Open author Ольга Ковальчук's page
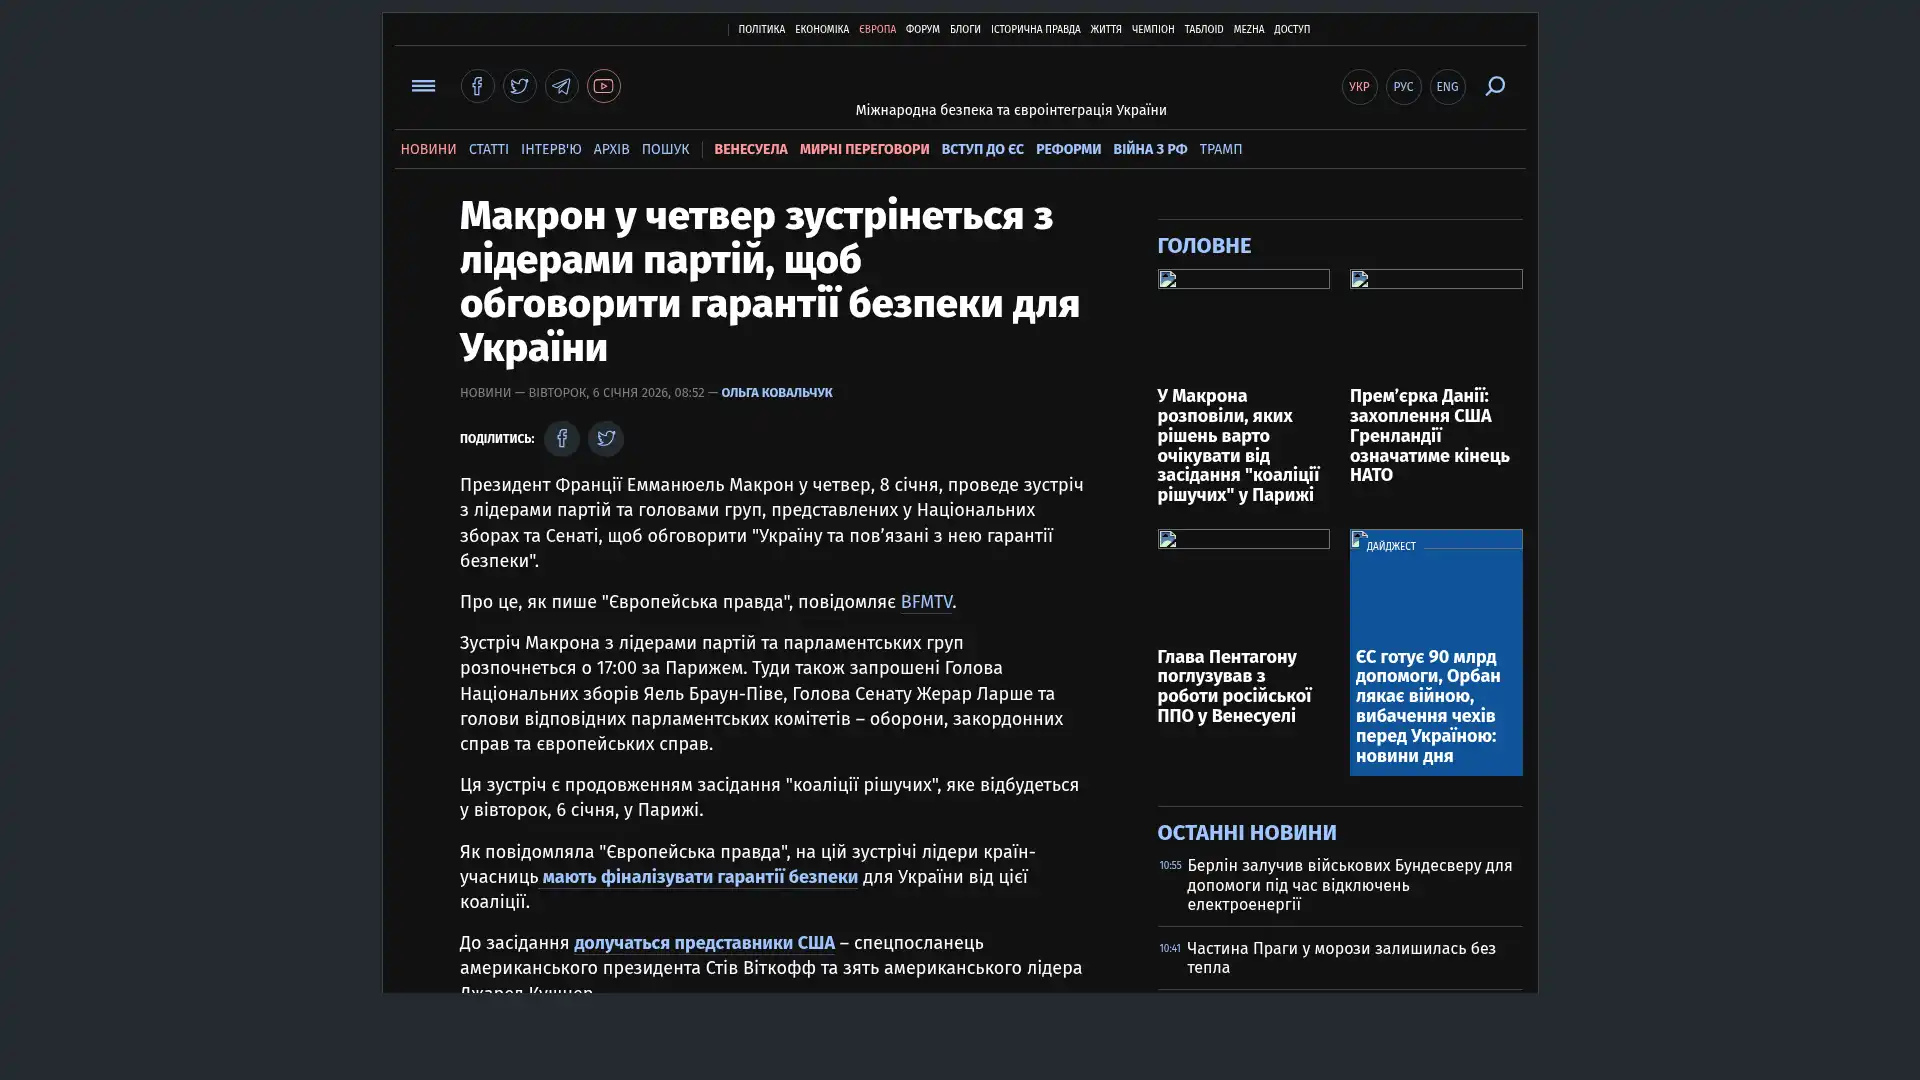Screen dimensions: 1920x1080 tap(776, 393)
